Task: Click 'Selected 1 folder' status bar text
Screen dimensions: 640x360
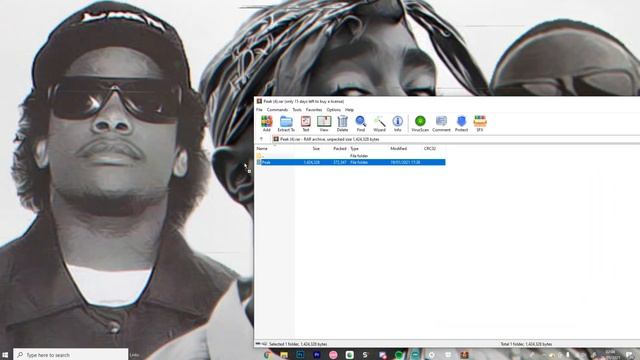Action: 298,344
